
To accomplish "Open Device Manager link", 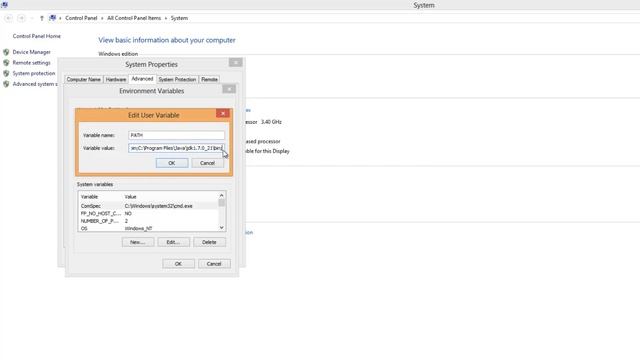I will tap(31, 52).
